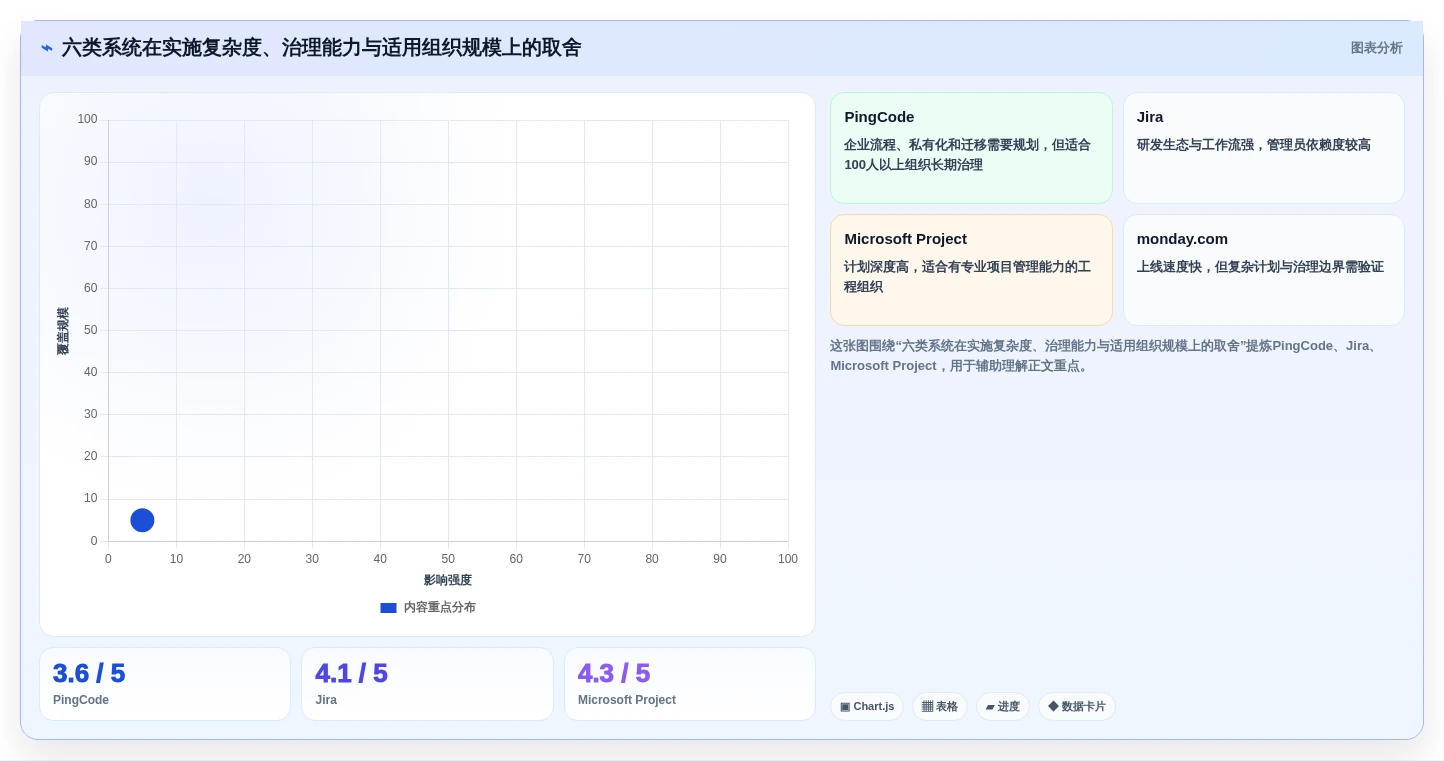
Task: Click the x-axis tick label 50
Action: coord(448,559)
